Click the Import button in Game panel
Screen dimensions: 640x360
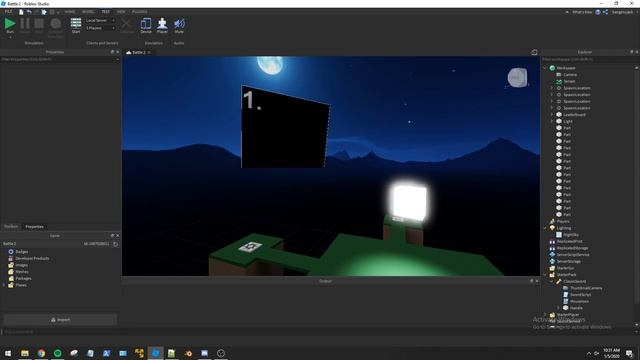(x=60, y=320)
